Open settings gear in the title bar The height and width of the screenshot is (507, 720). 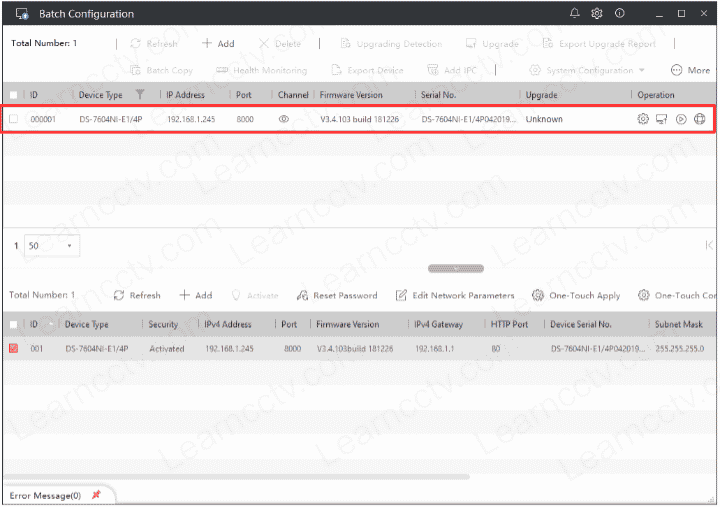click(x=597, y=14)
